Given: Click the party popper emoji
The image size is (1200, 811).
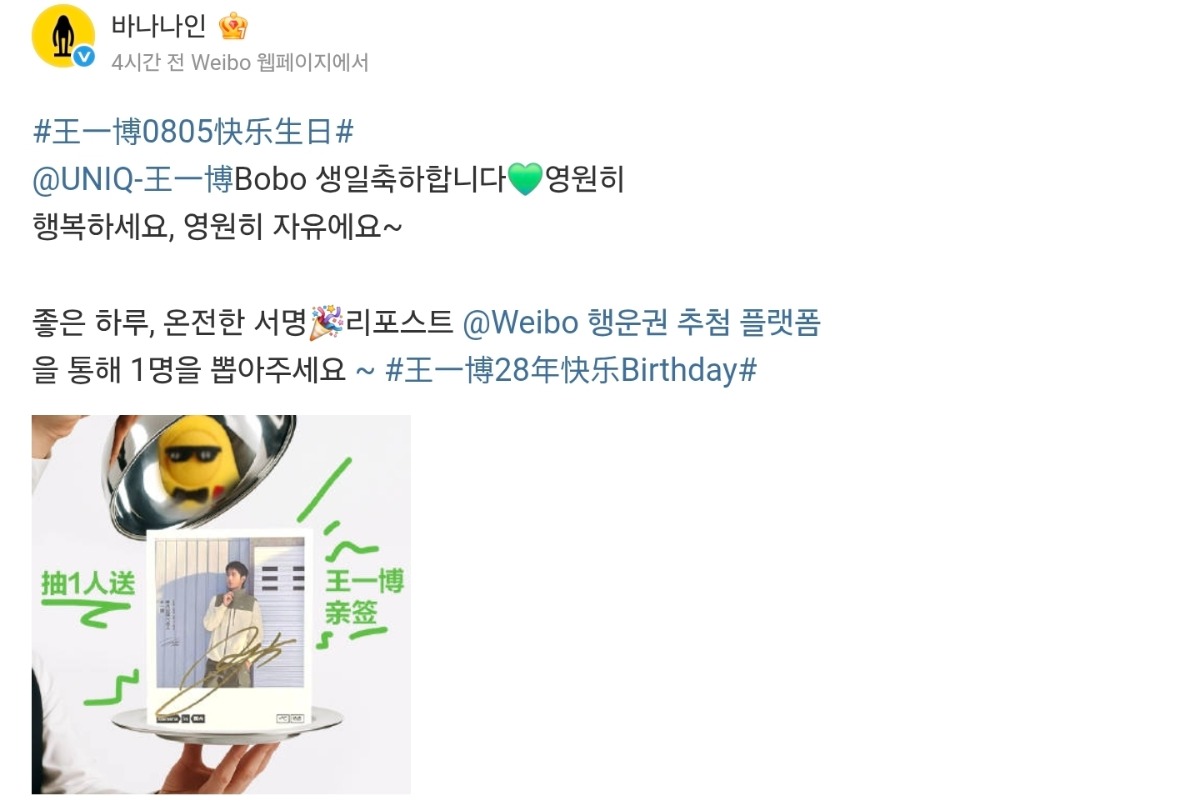Looking at the screenshot, I should click(x=326, y=322).
